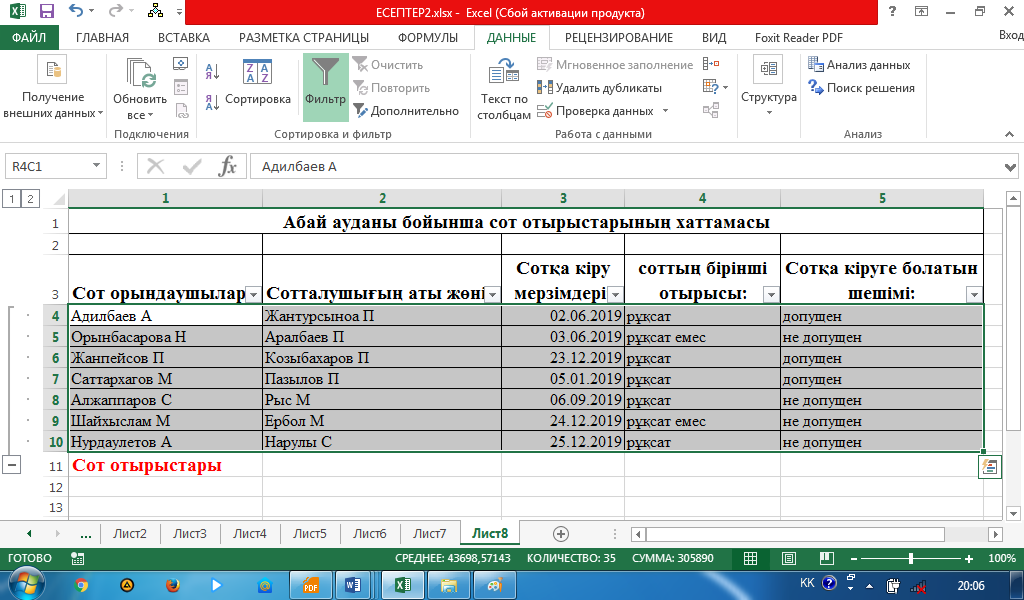Expand the formula bar chevron
Image resolution: width=1024 pixels, height=600 pixels.
tap(1011, 167)
